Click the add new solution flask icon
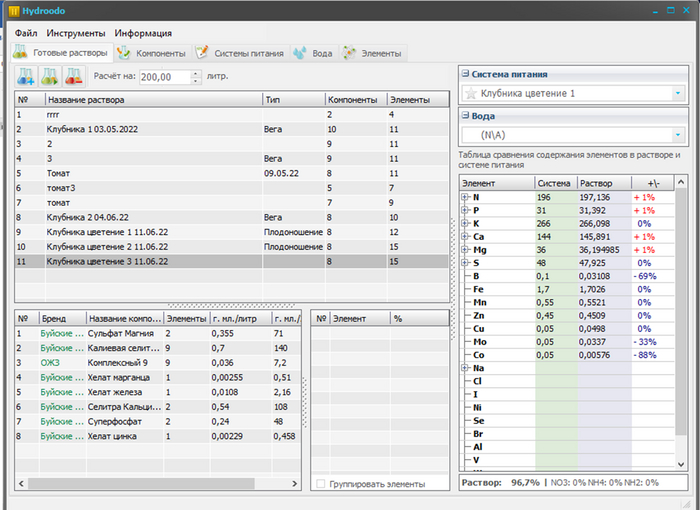Screen dimensions: 700x510 pos(26,76)
